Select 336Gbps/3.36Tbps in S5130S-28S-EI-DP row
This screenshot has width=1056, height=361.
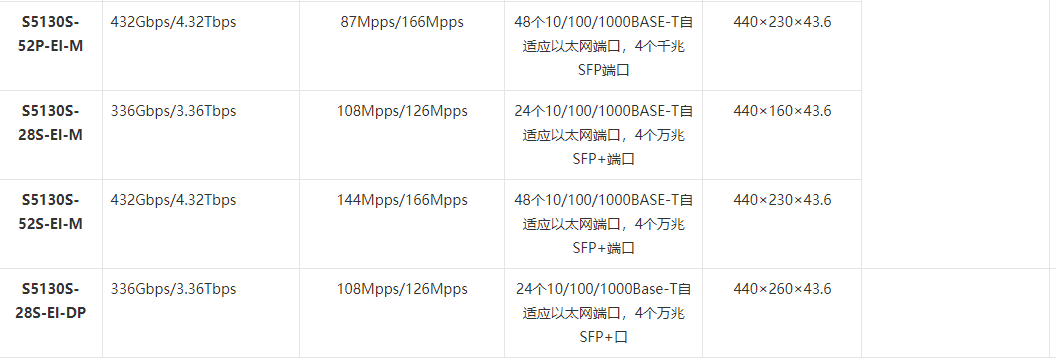[x=174, y=289]
